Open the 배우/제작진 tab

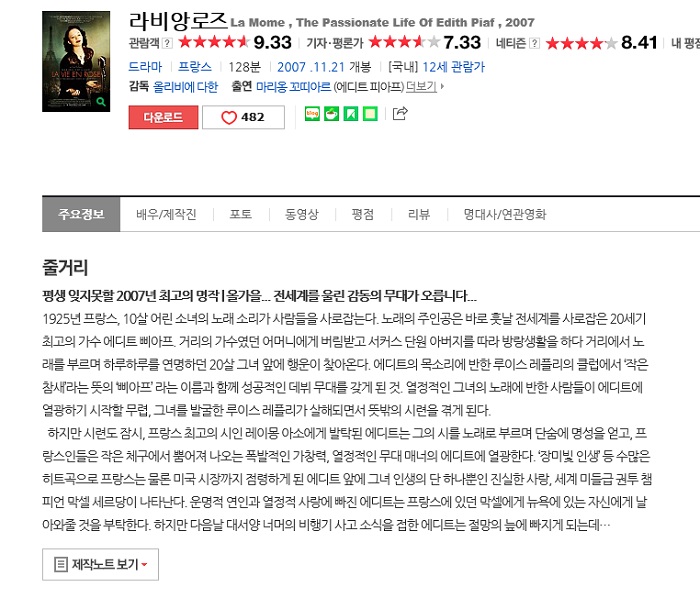pos(166,215)
